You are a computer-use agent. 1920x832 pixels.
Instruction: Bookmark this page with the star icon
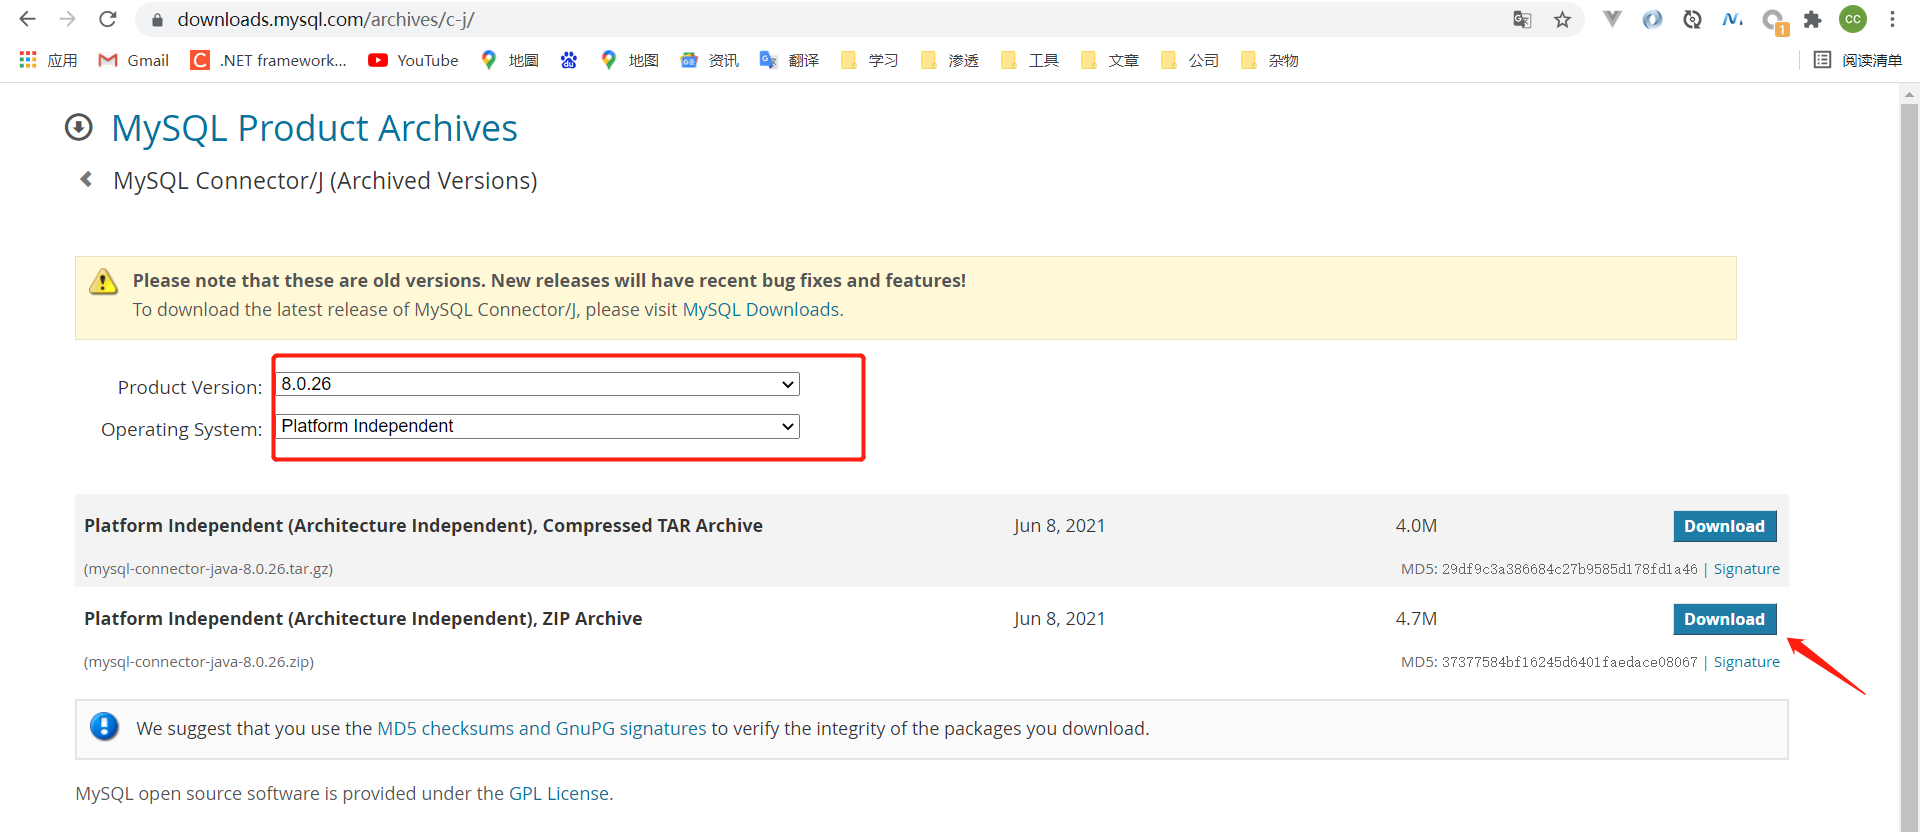pos(1562,19)
